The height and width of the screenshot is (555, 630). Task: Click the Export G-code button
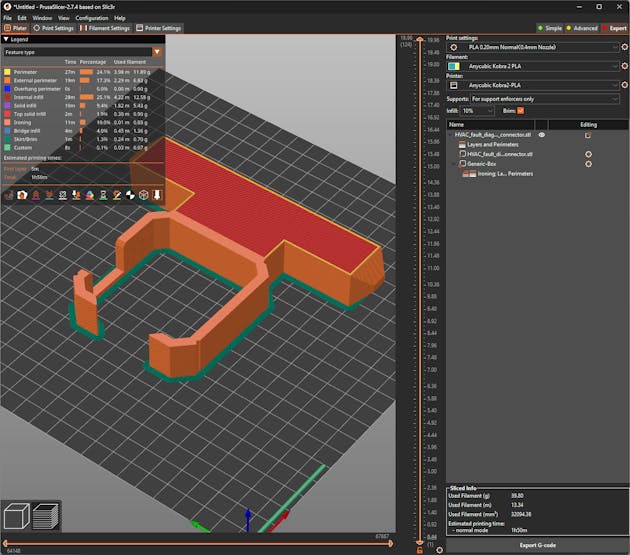[538, 544]
